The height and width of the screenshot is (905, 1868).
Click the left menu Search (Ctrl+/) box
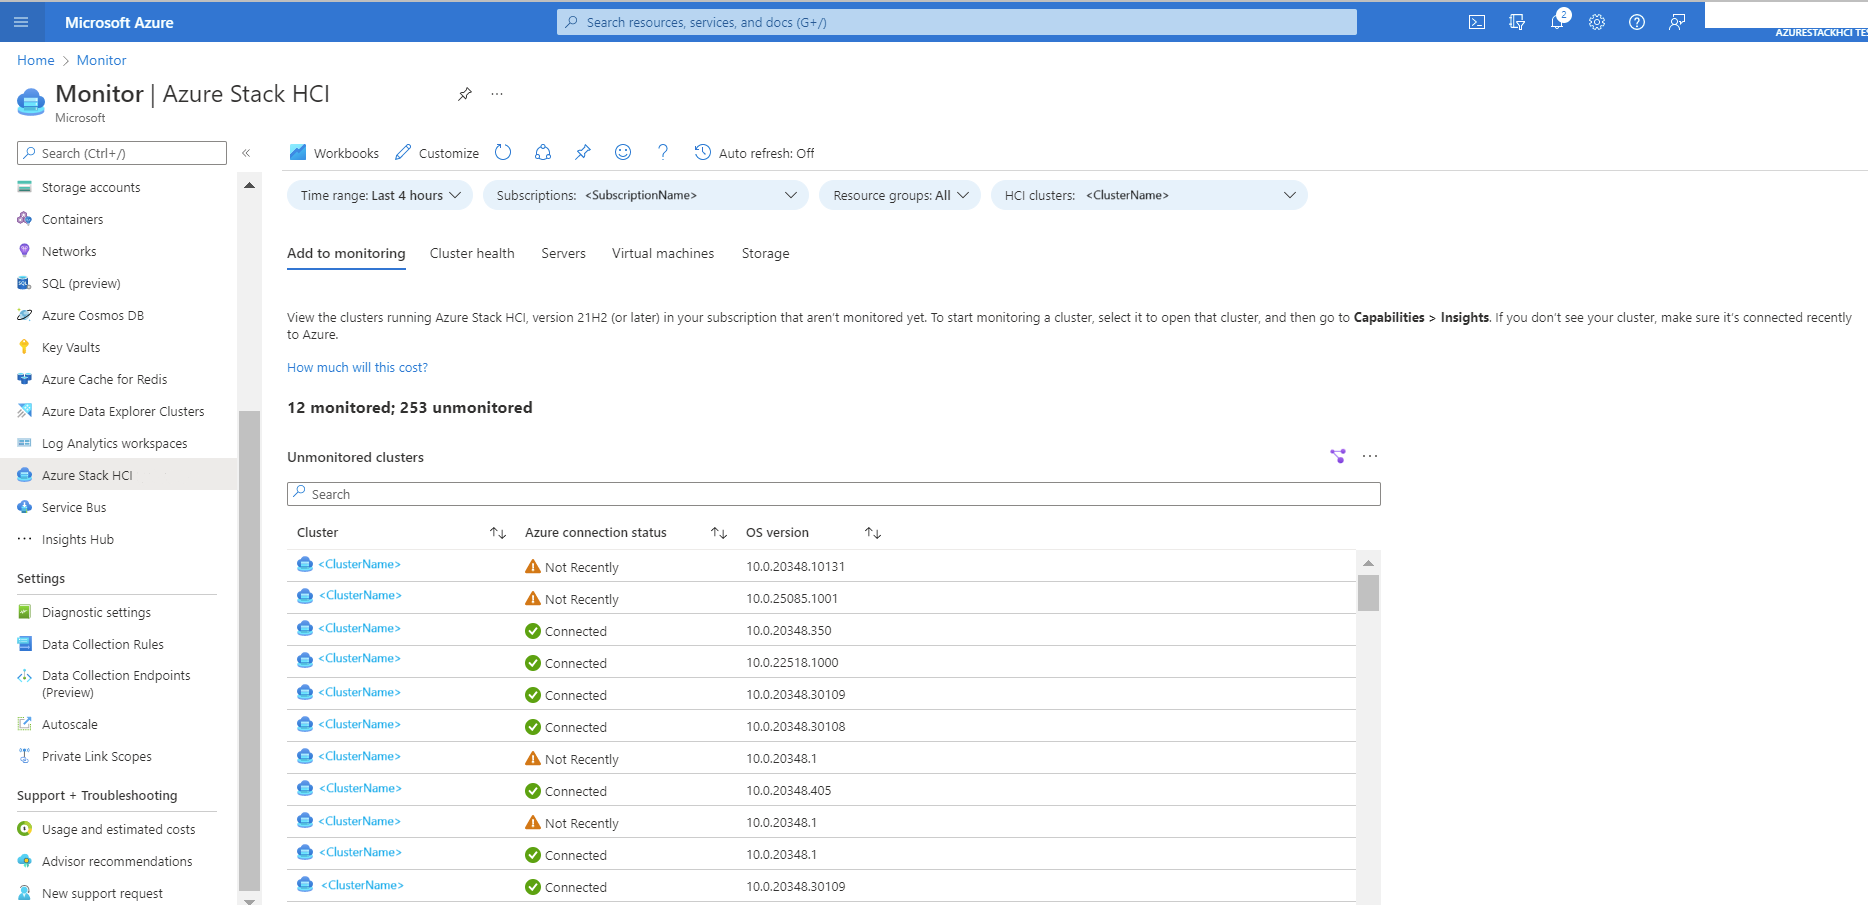click(122, 153)
